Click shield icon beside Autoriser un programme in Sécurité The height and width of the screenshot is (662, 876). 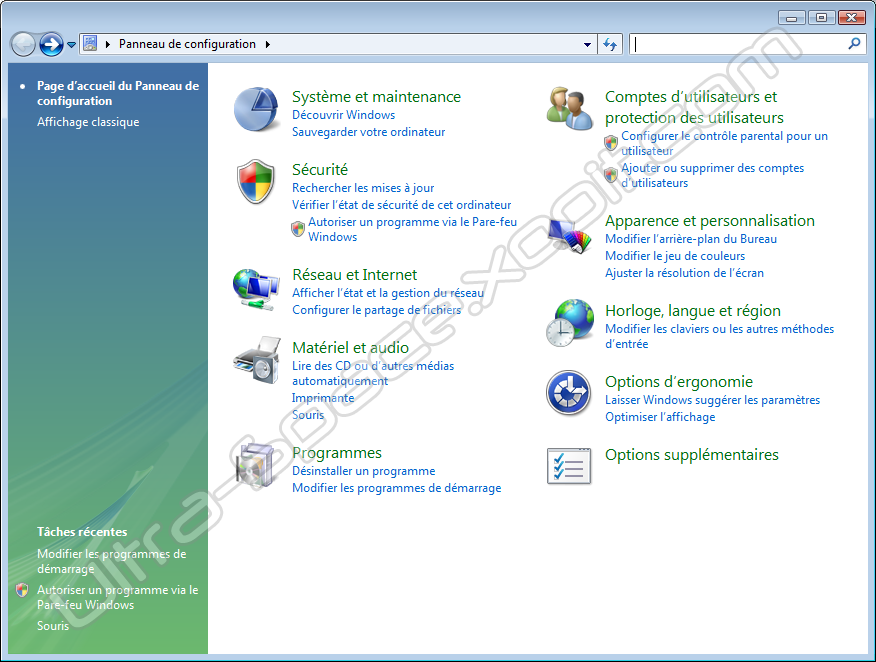click(298, 229)
